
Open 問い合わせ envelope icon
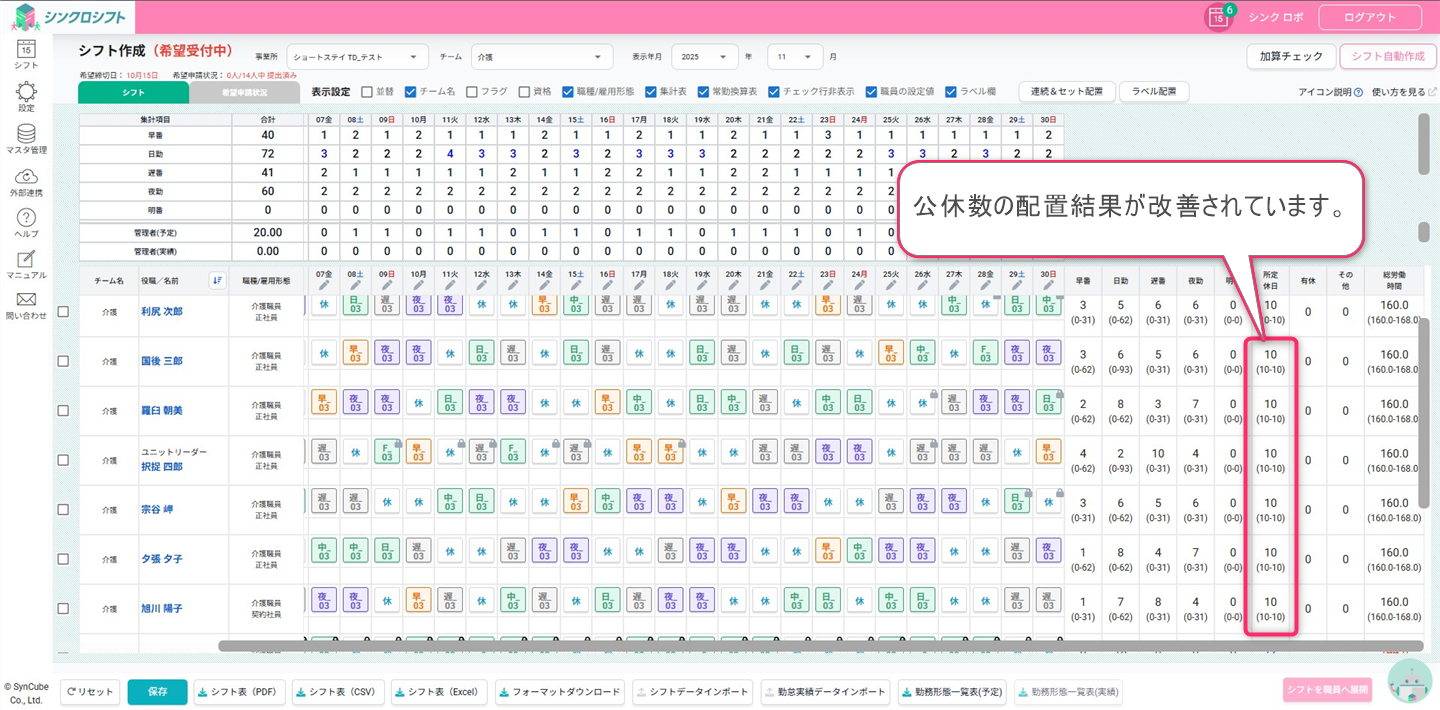pyautogui.click(x=26, y=300)
